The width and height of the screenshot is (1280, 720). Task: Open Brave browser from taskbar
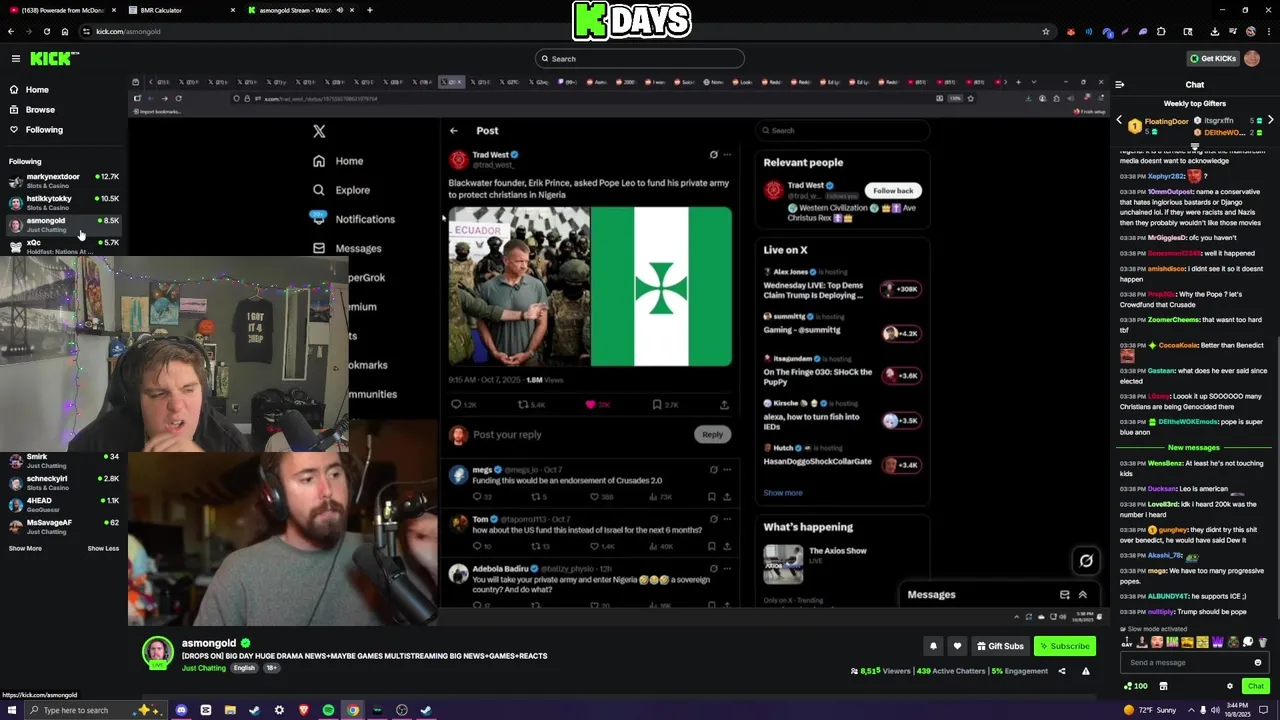(304, 710)
